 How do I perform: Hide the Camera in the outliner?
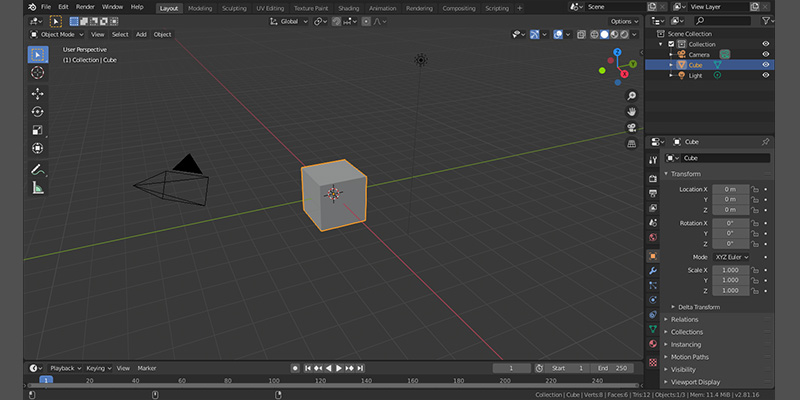pyautogui.click(x=766, y=55)
